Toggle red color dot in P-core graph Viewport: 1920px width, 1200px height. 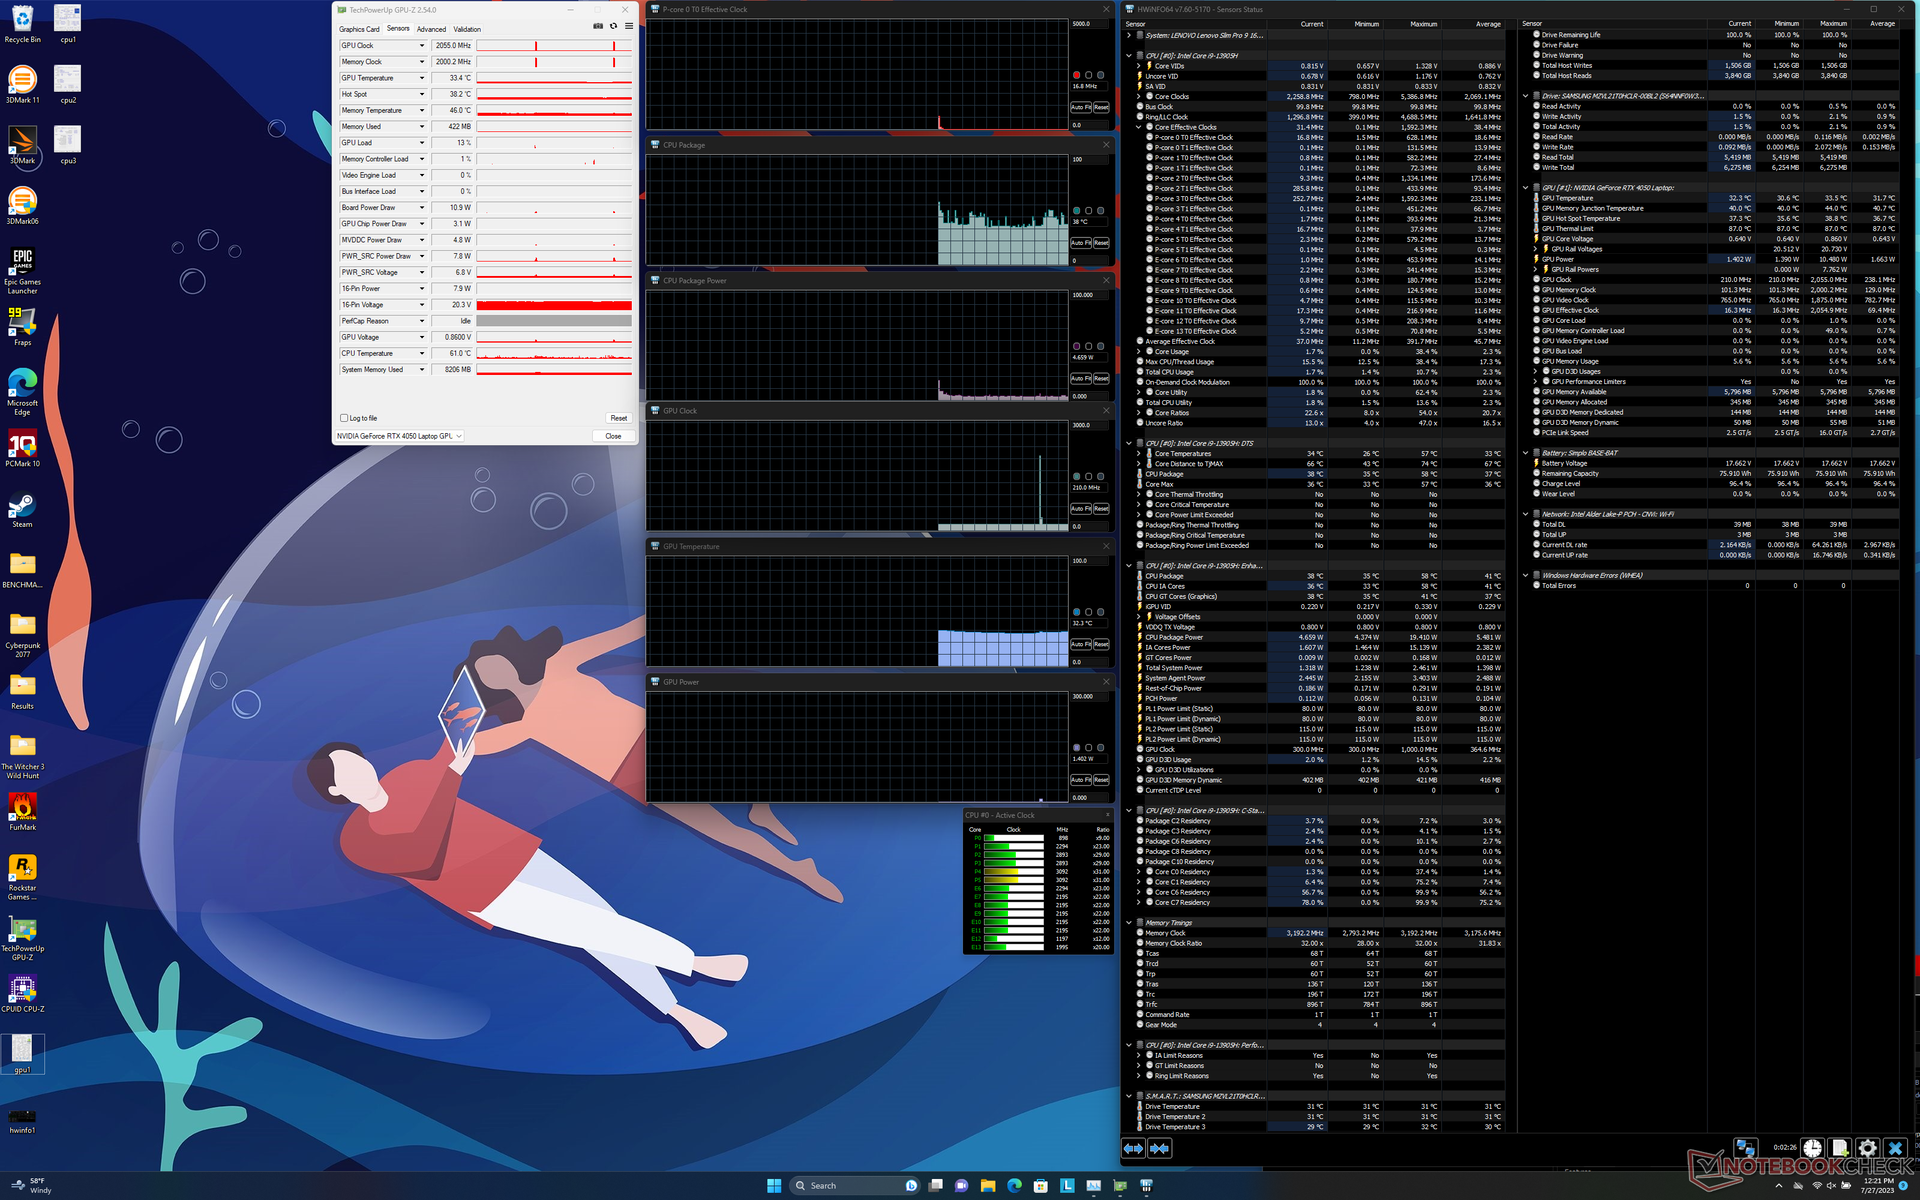(x=1076, y=75)
